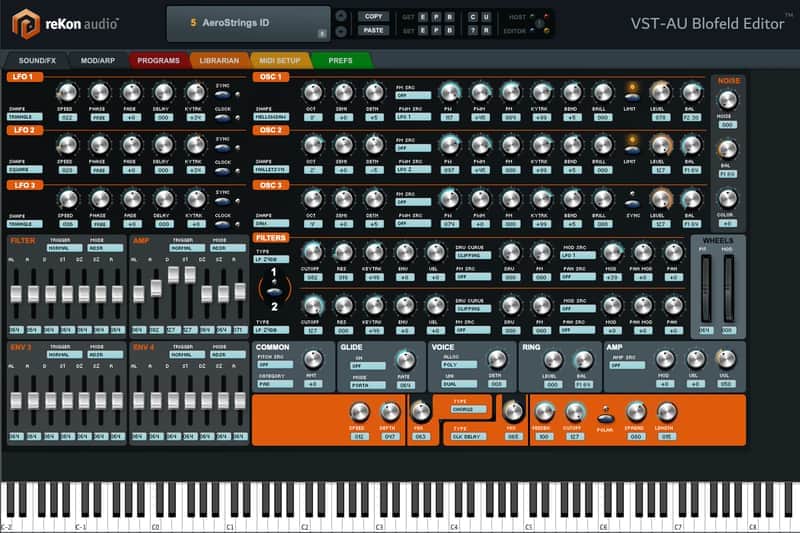The height and width of the screenshot is (533, 800).
Task: Click the AMP envelope TRIGGER field
Action: [187, 248]
